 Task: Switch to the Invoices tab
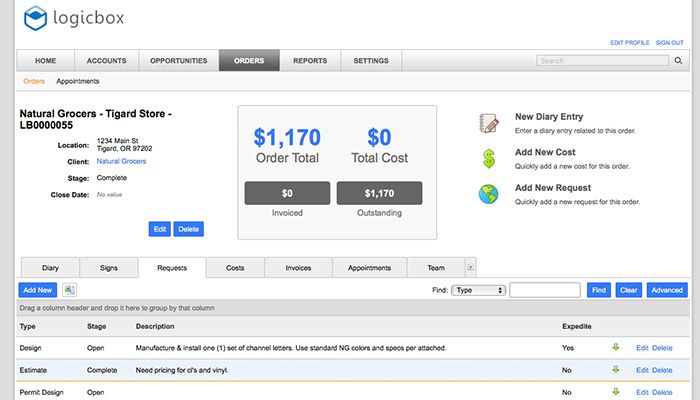[298, 268]
